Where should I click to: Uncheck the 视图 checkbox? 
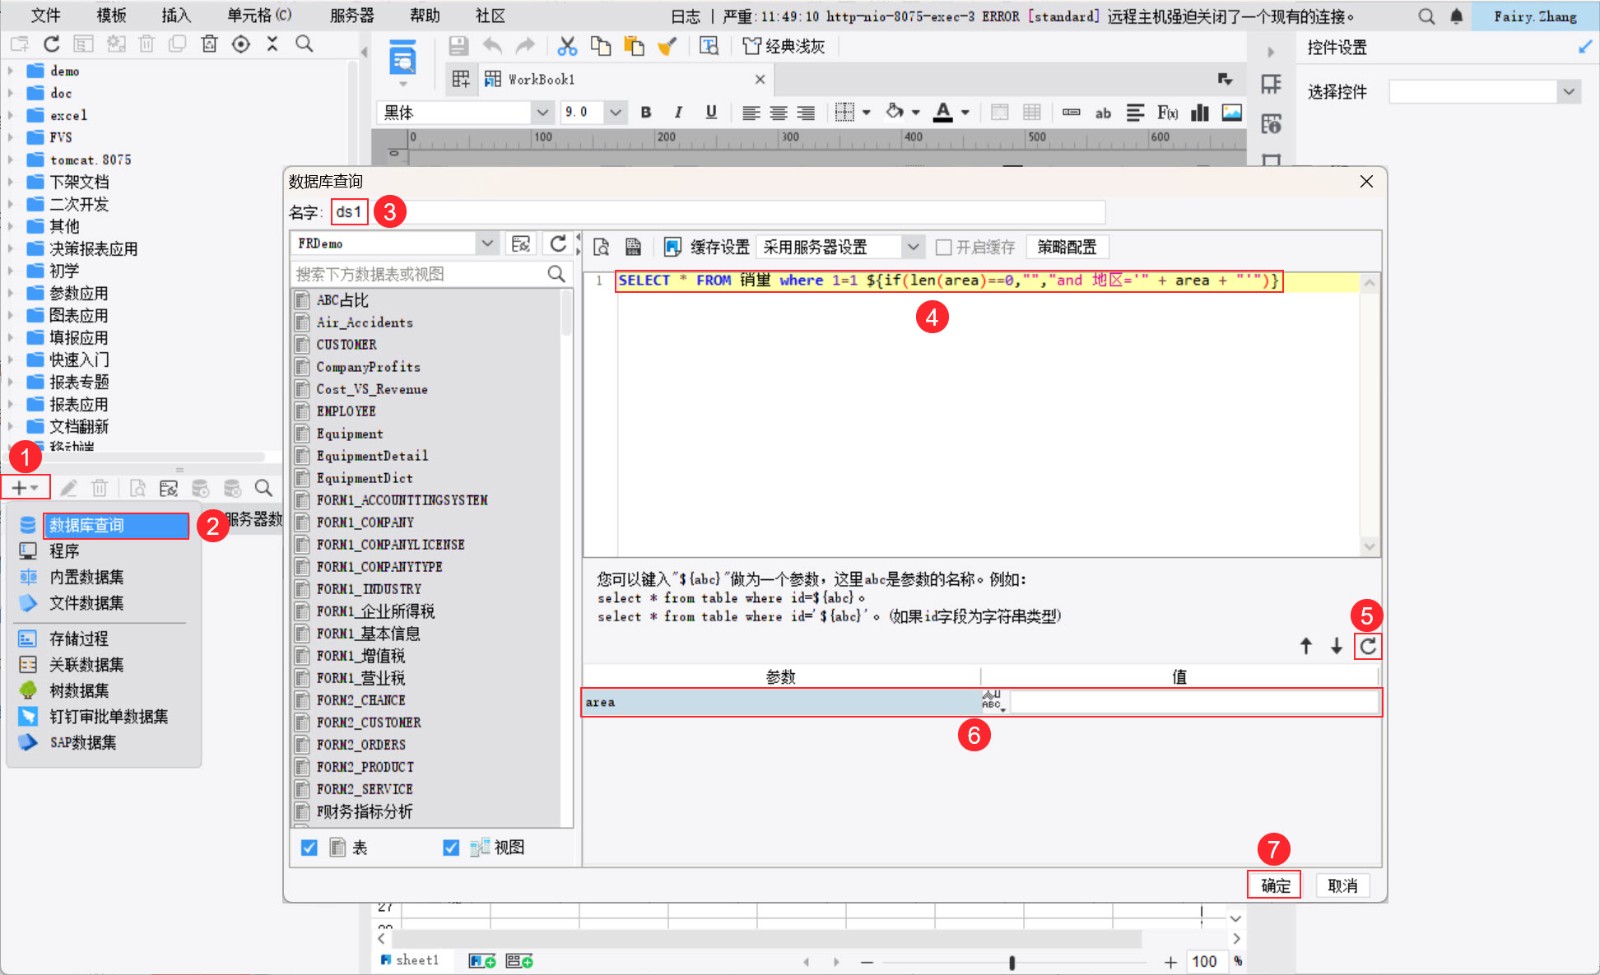[x=451, y=847]
